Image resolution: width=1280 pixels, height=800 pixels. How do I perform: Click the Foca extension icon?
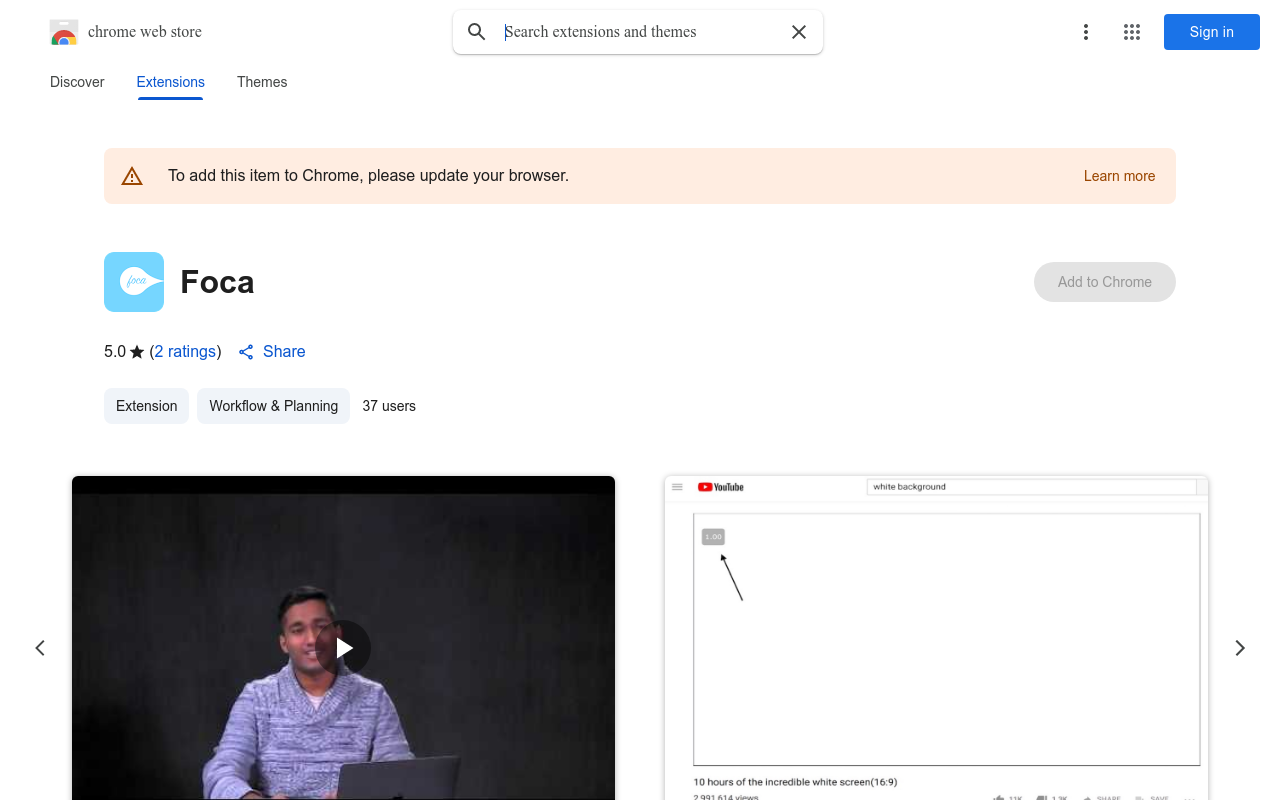tap(134, 282)
